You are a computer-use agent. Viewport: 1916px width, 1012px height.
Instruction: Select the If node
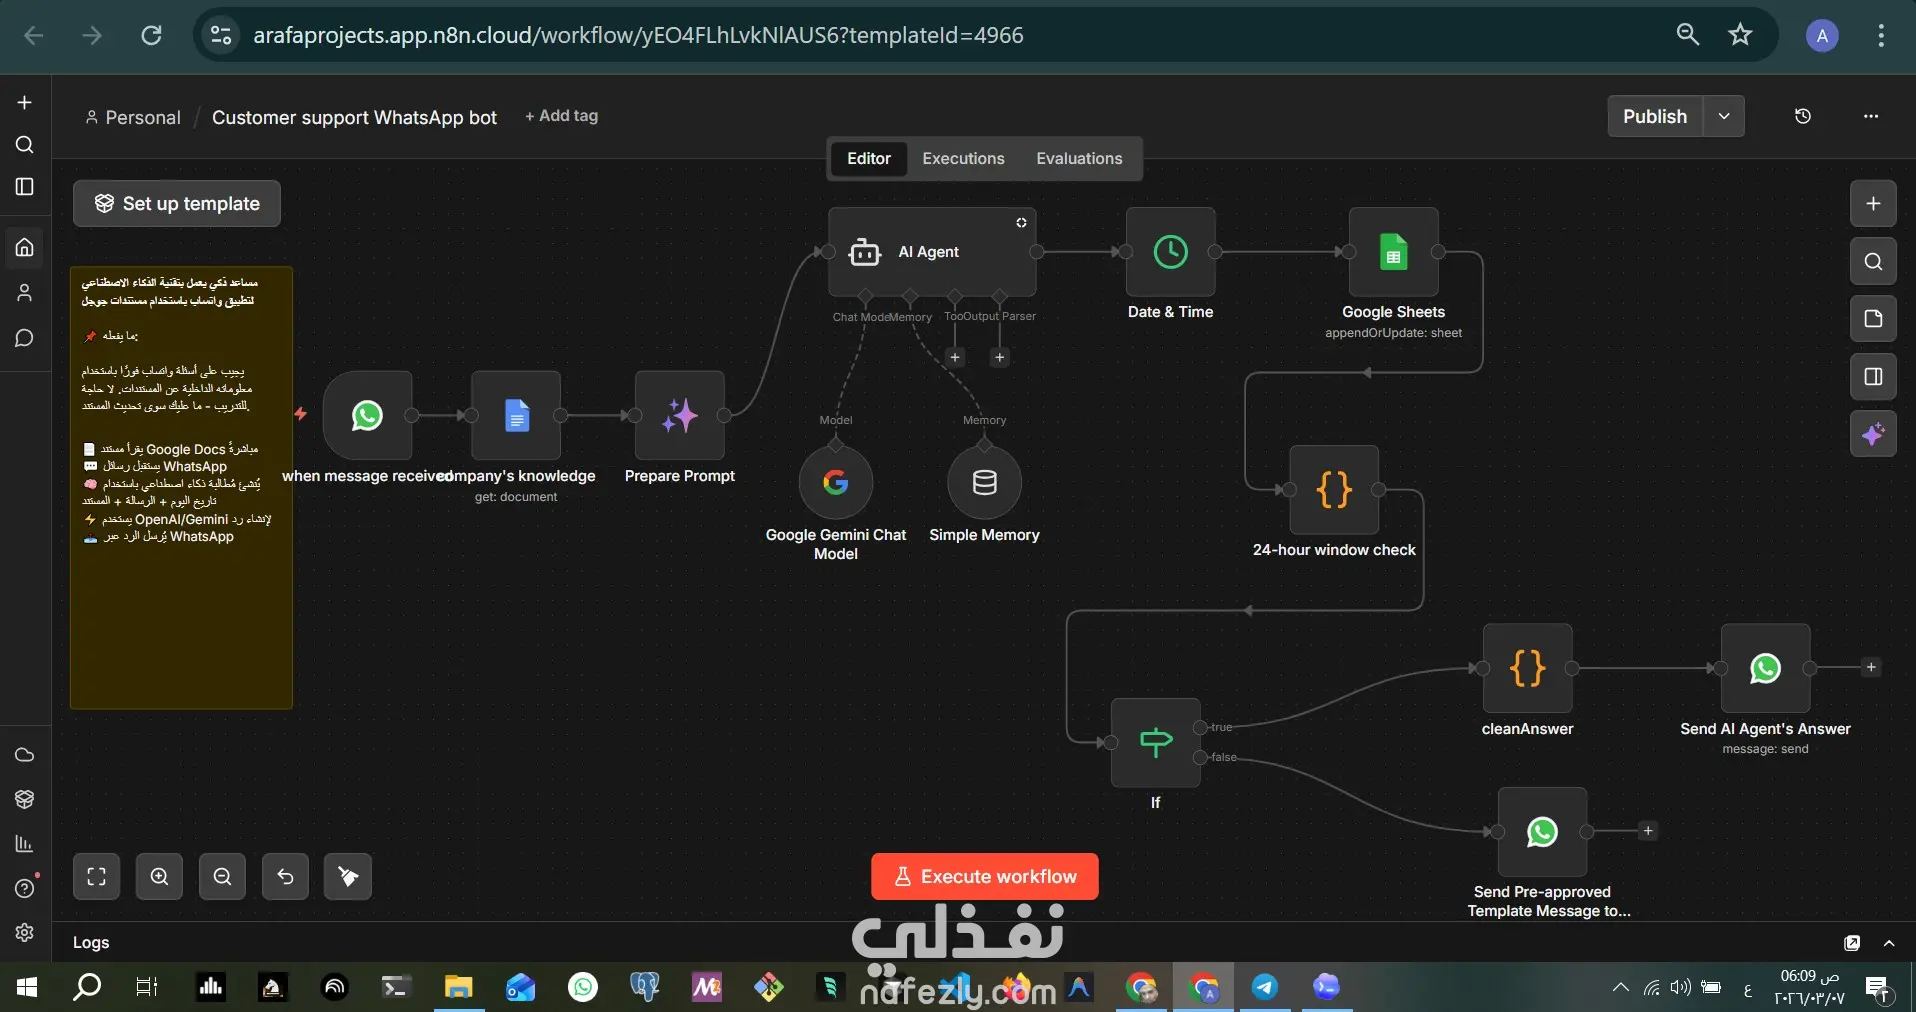(x=1156, y=742)
